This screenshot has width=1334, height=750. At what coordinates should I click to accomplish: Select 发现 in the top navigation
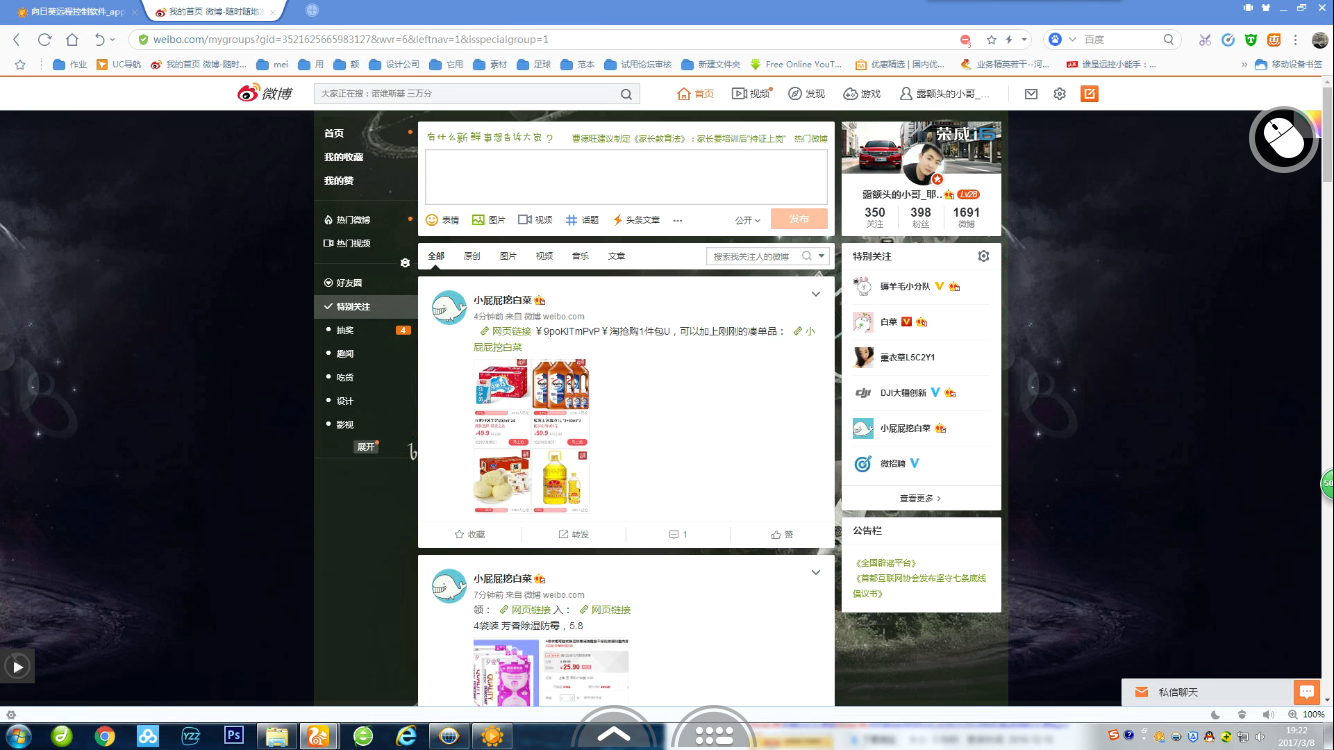coord(807,94)
